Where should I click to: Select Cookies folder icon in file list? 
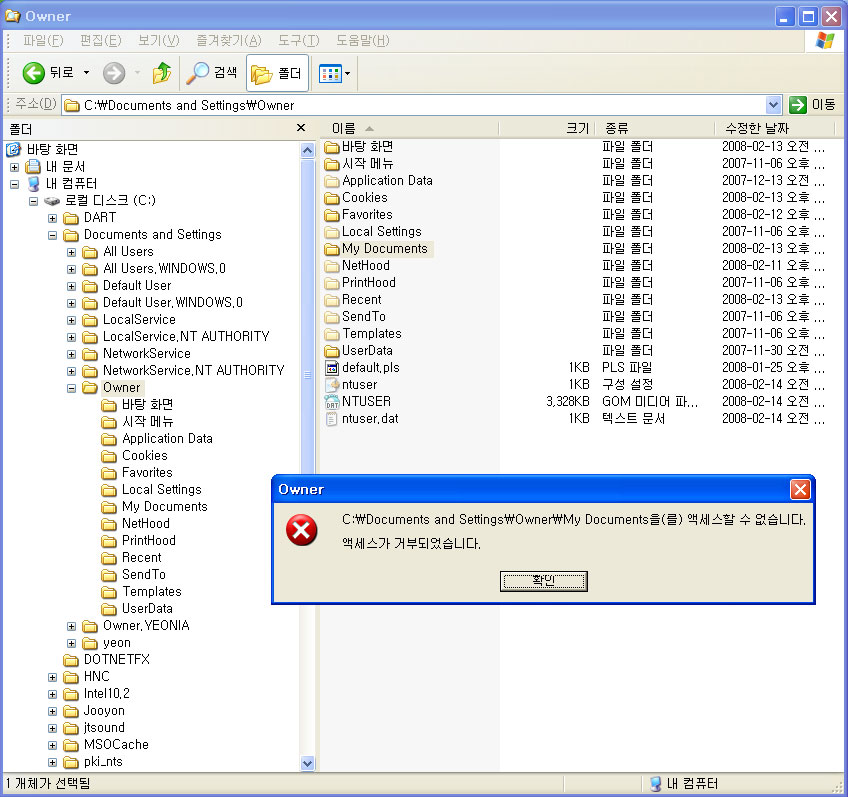[332, 198]
